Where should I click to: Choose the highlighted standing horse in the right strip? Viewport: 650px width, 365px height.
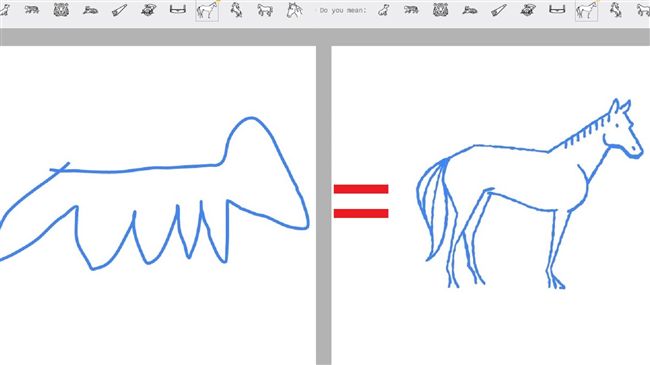point(586,10)
